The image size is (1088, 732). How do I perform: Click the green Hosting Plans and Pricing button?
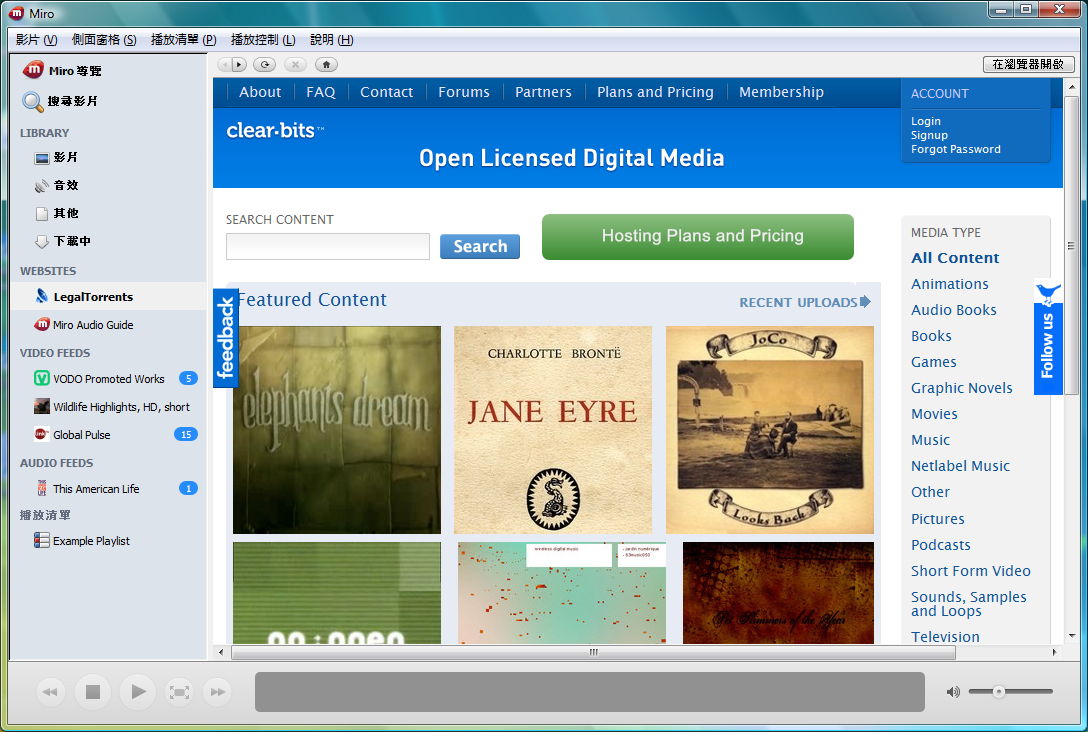click(697, 237)
